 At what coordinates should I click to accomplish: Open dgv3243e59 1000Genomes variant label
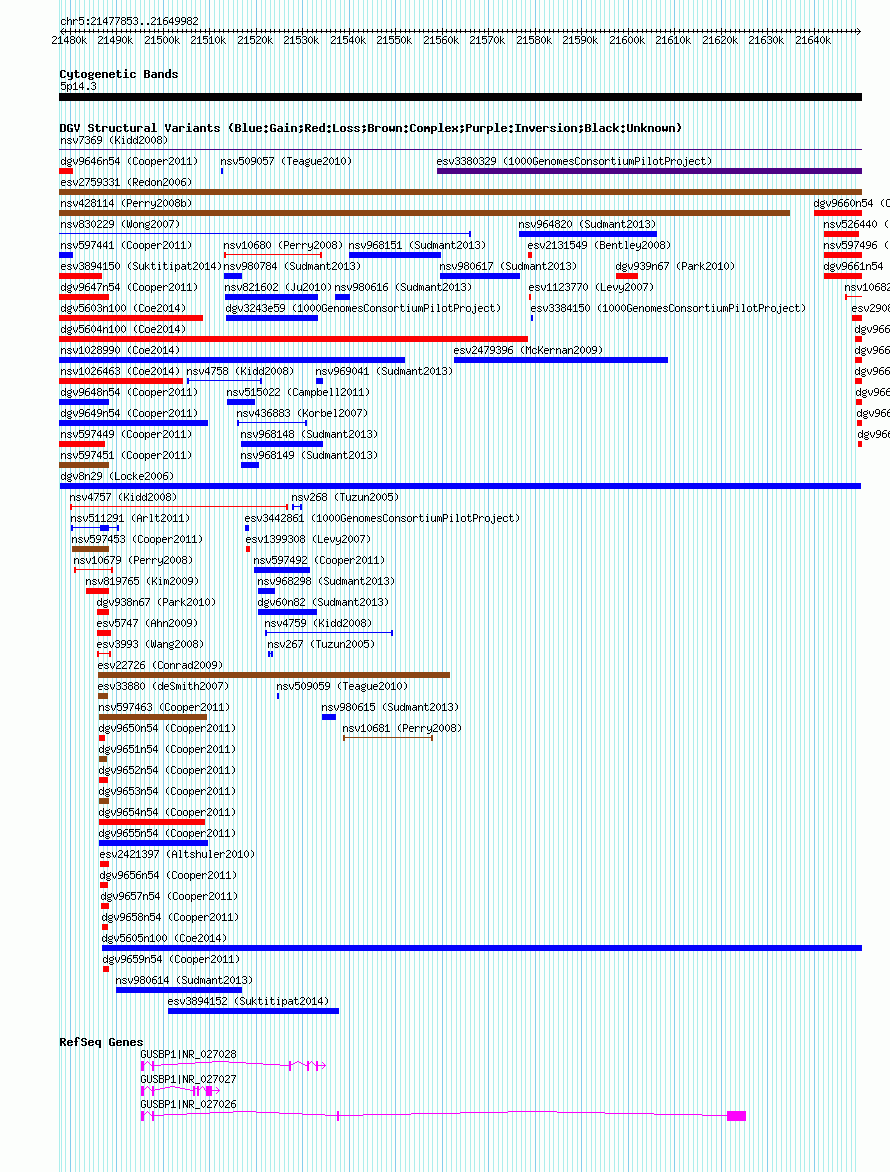[363, 308]
